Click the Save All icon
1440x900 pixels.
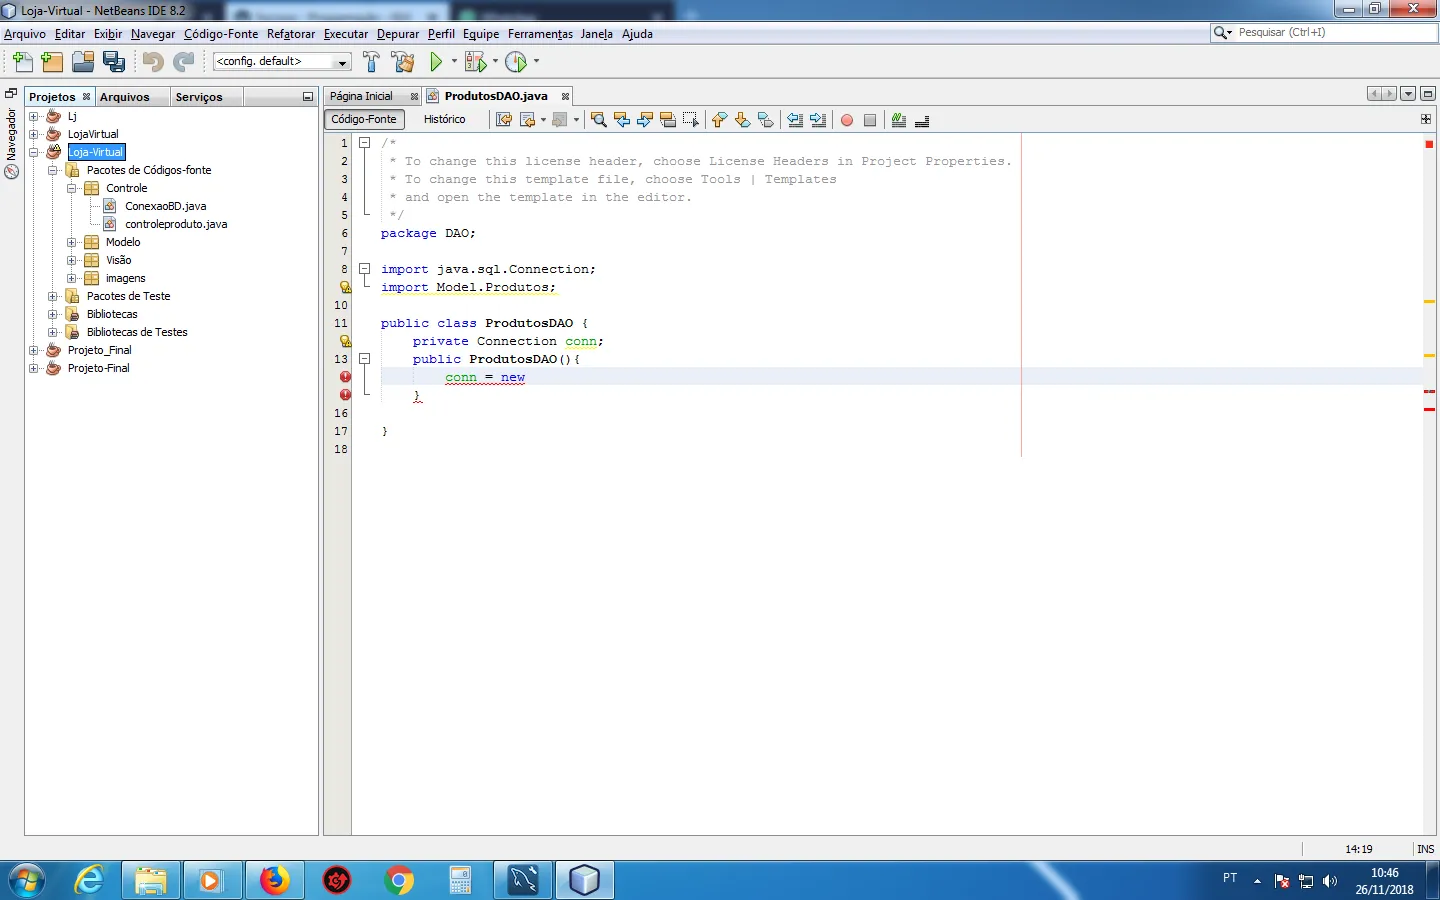tap(114, 62)
